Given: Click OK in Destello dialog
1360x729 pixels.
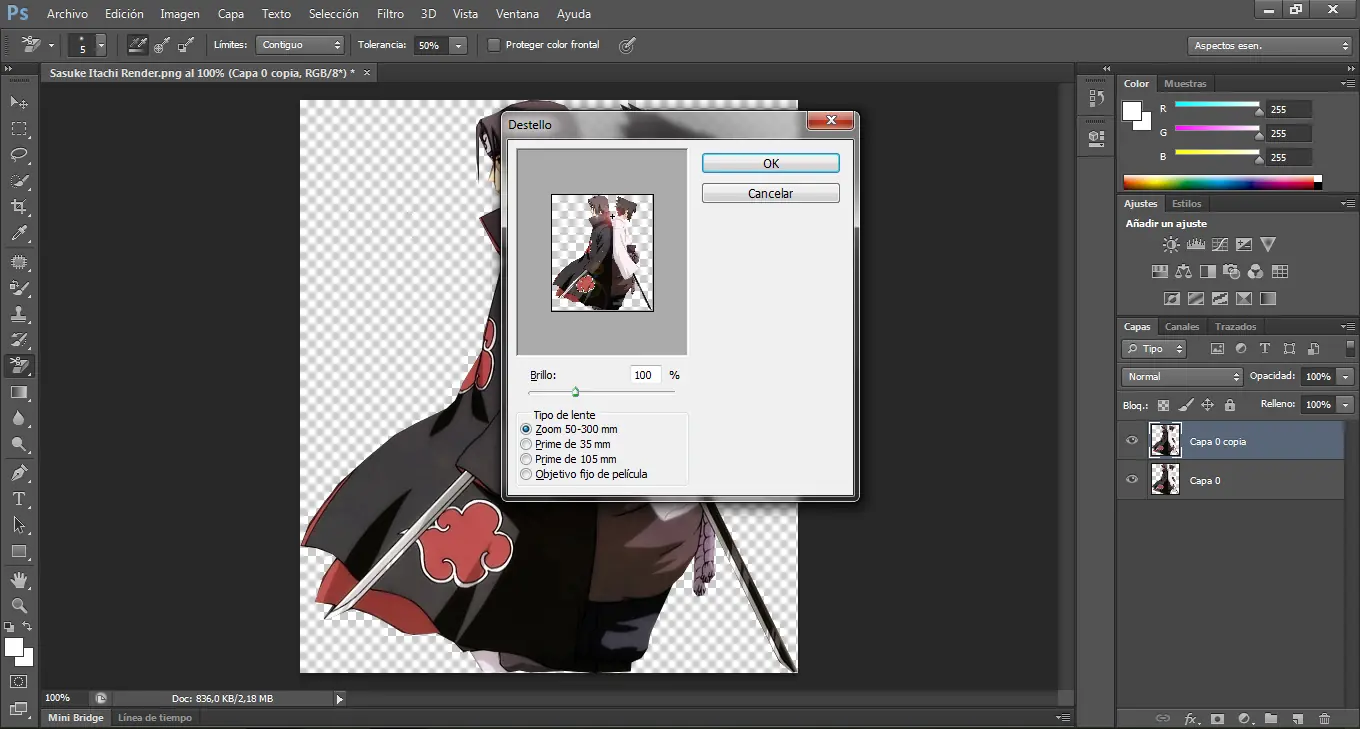Looking at the screenshot, I should click(771, 163).
